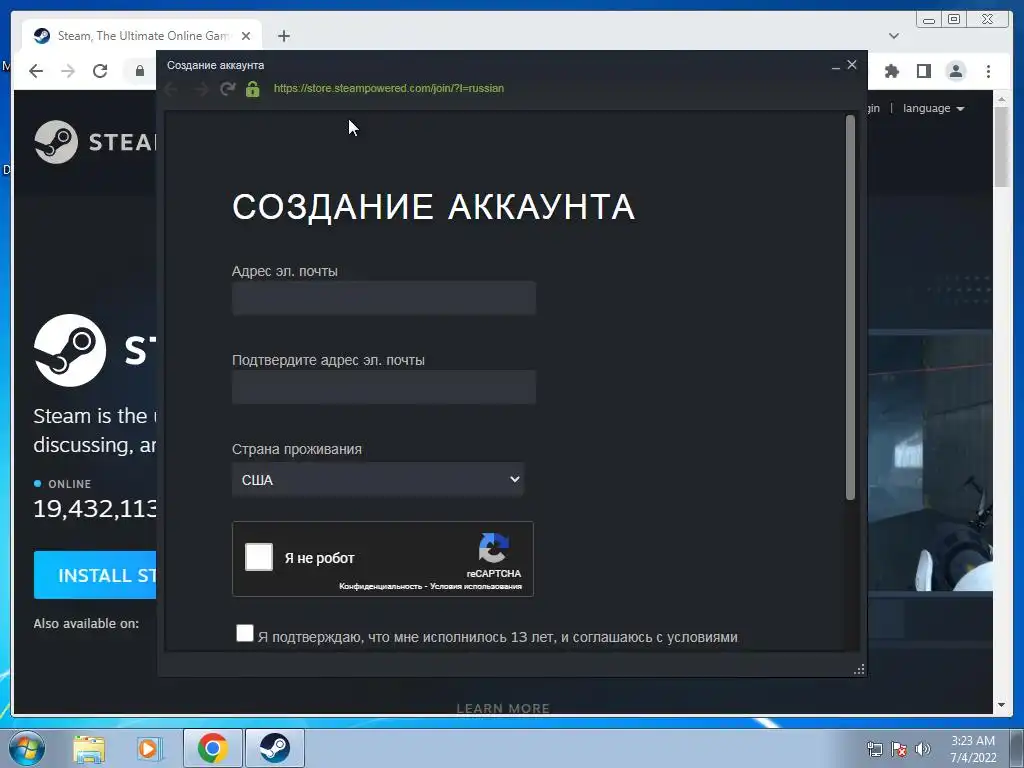Click the store.steampowered.com join URL

(x=389, y=88)
